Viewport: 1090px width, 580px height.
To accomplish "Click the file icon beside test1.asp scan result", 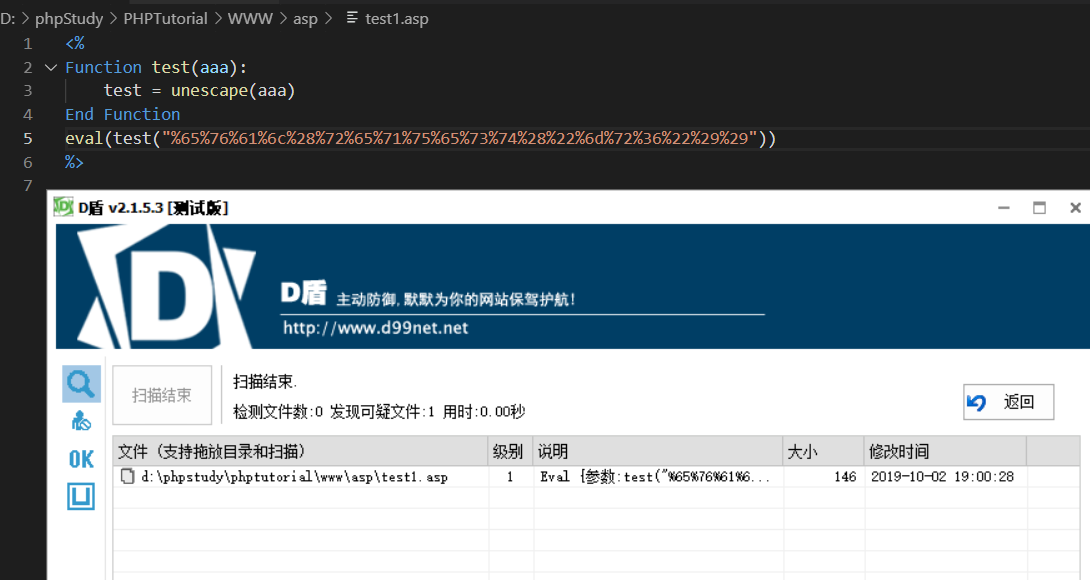I will coord(127,476).
